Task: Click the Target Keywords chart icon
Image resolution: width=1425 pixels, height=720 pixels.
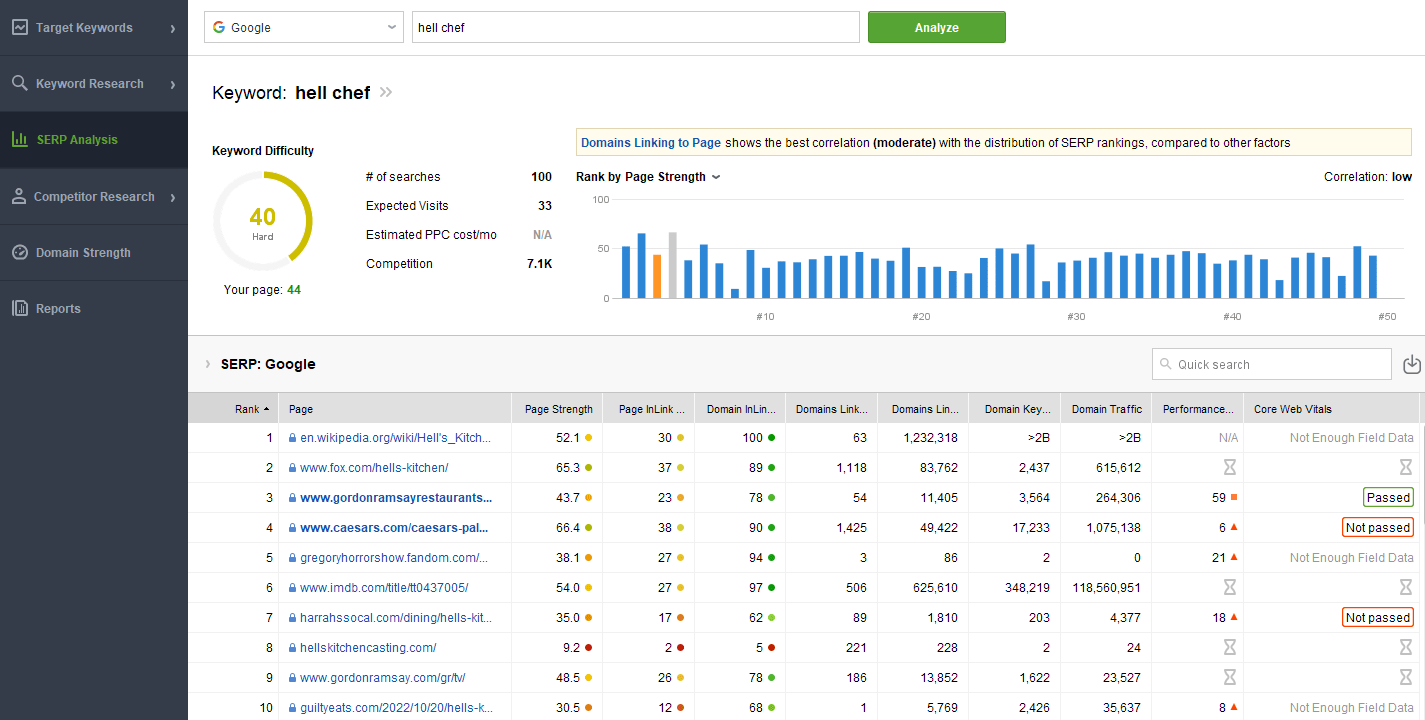Action: click(20, 28)
